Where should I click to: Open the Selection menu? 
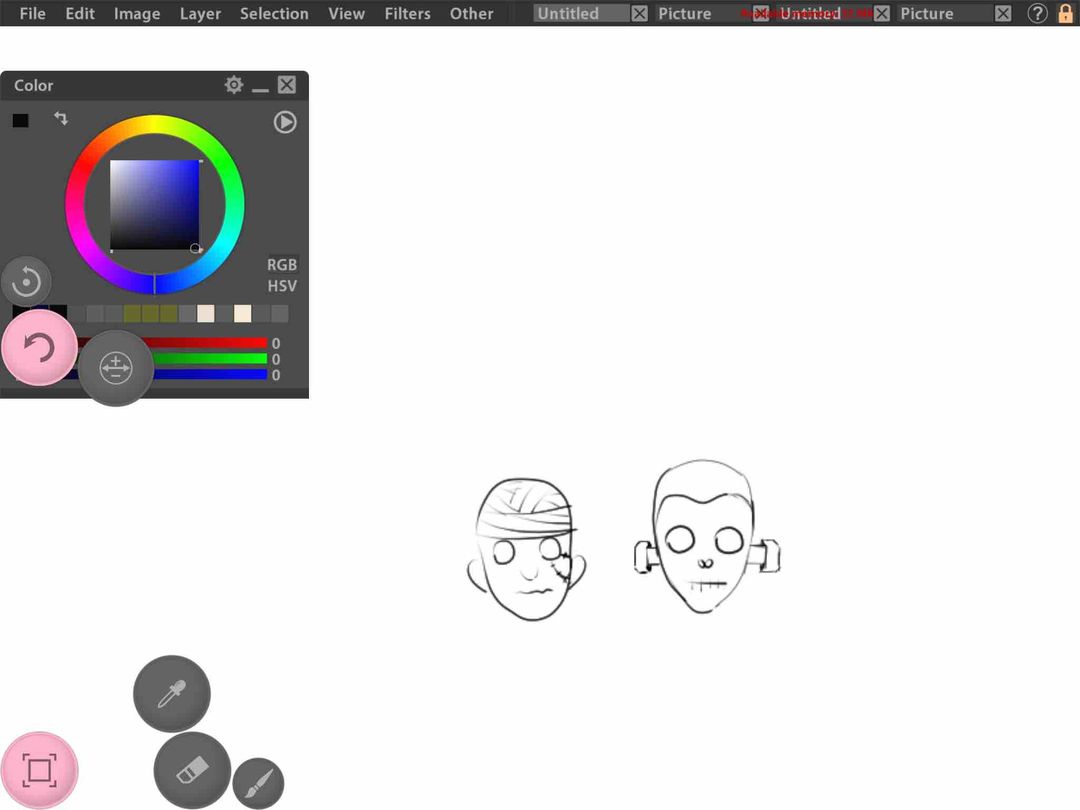[274, 13]
